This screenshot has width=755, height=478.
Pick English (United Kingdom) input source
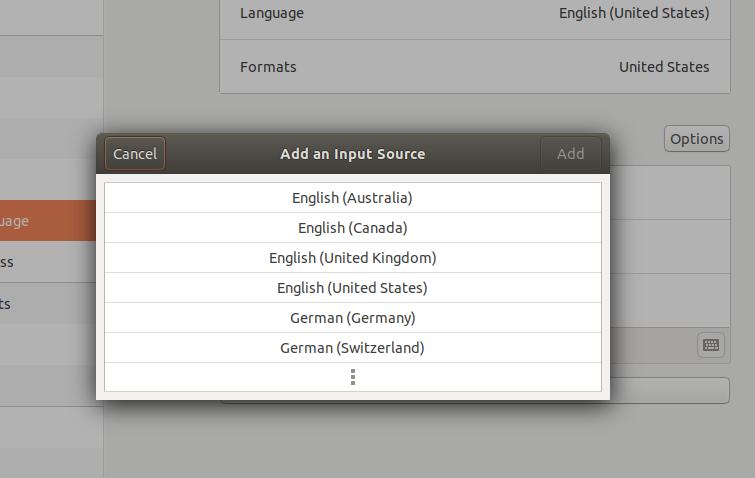point(352,258)
